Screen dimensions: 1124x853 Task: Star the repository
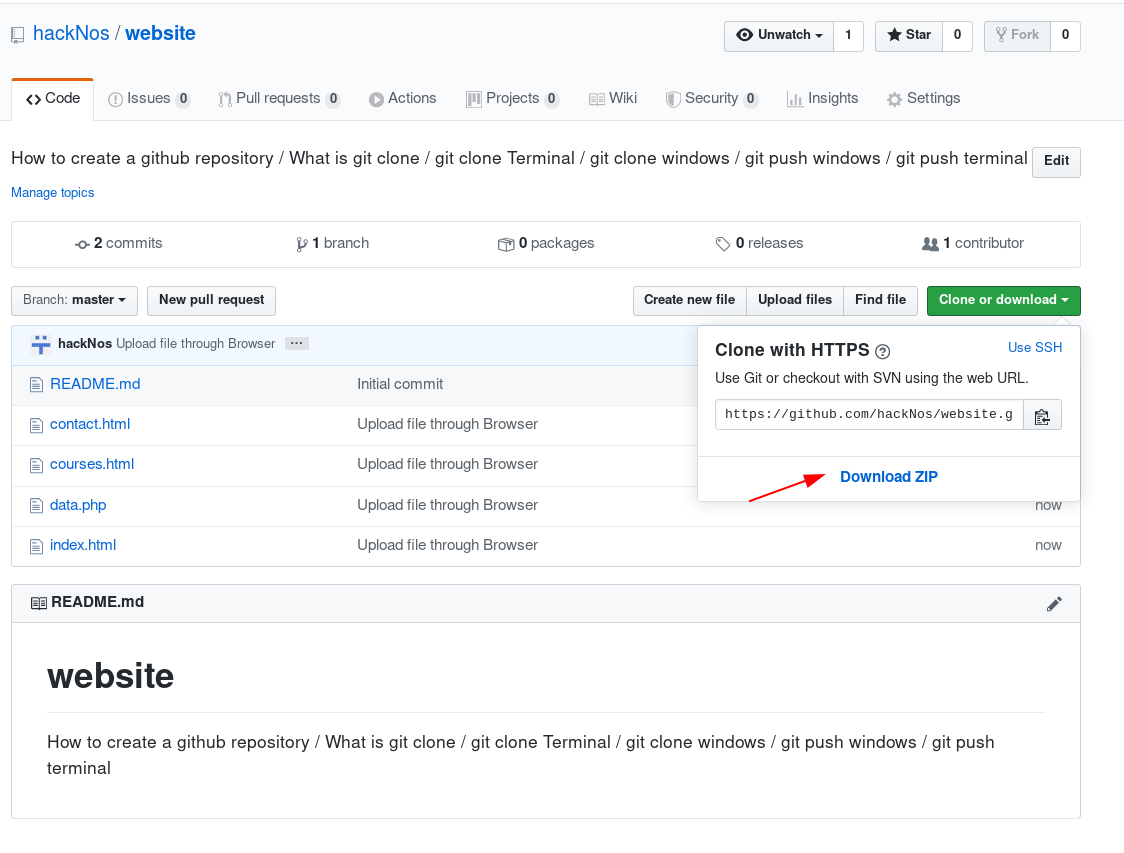point(908,35)
